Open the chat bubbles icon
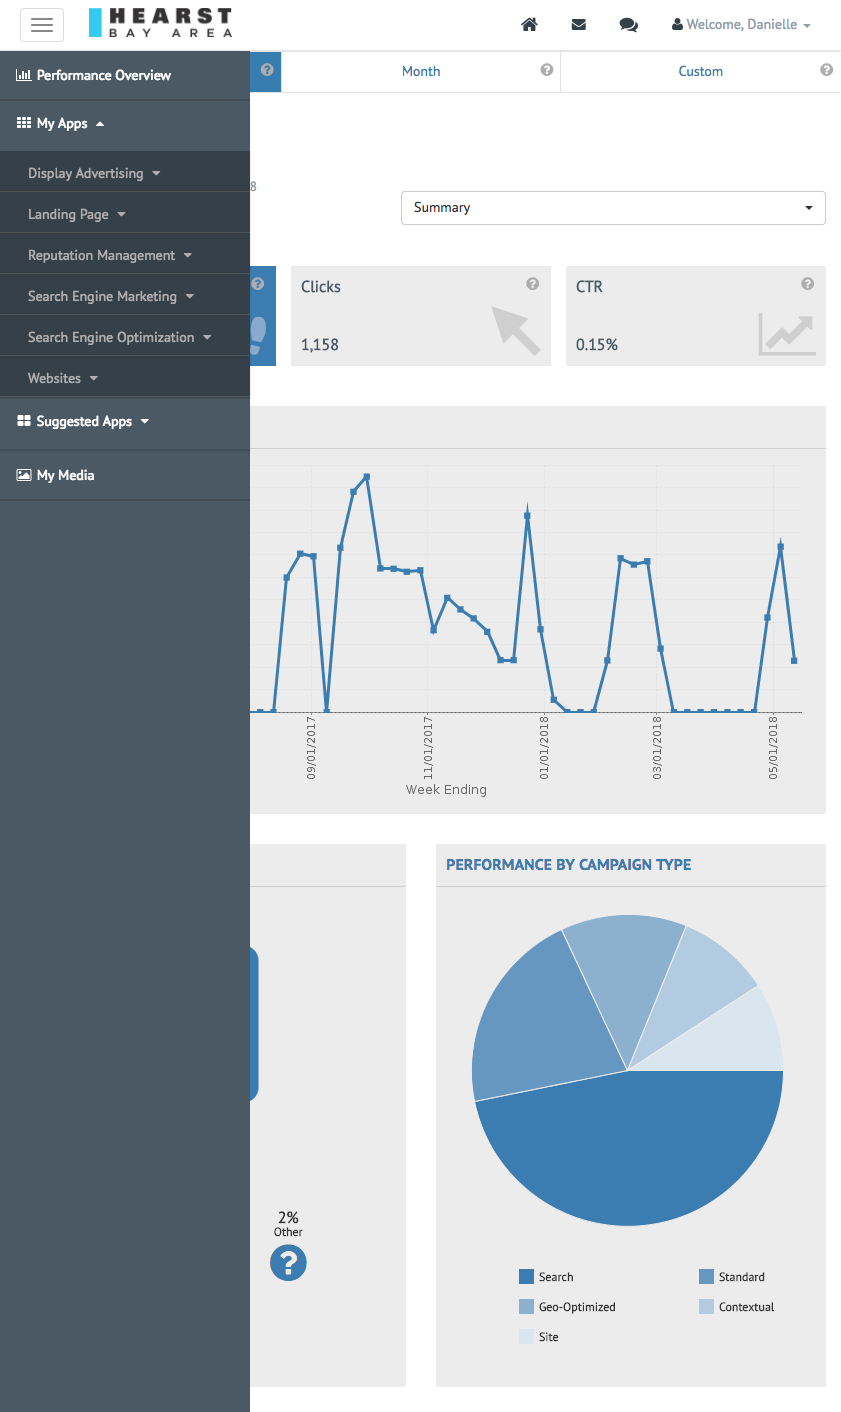The image size is (841, 1412). (x=628, y=25)
